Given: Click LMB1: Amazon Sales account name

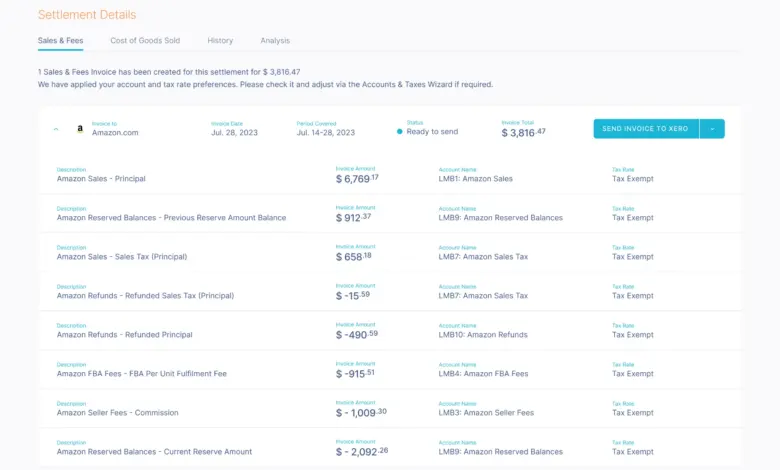Looking at the screenshot, I should click(x=476, y=179).
